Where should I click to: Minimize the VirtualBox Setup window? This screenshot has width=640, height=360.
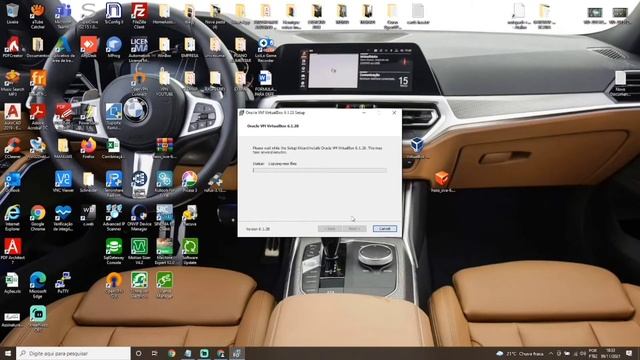[364, 113]
